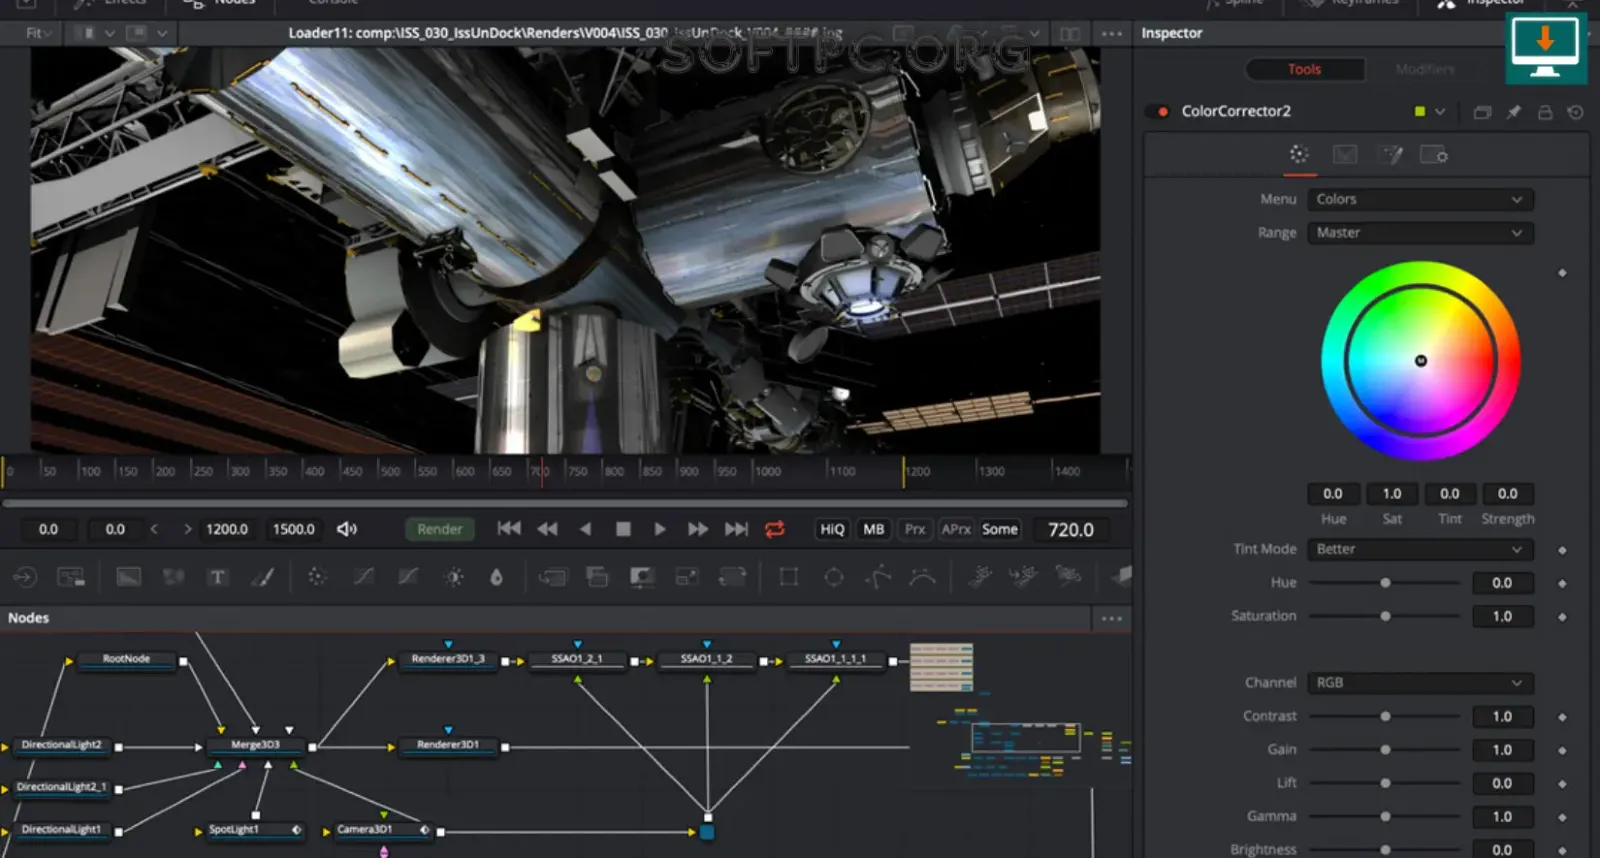This screenshot has width=1600, height=858.
Task: Select the Merge3D3 node in Nodes panel
Action: [x=256, y=745]
